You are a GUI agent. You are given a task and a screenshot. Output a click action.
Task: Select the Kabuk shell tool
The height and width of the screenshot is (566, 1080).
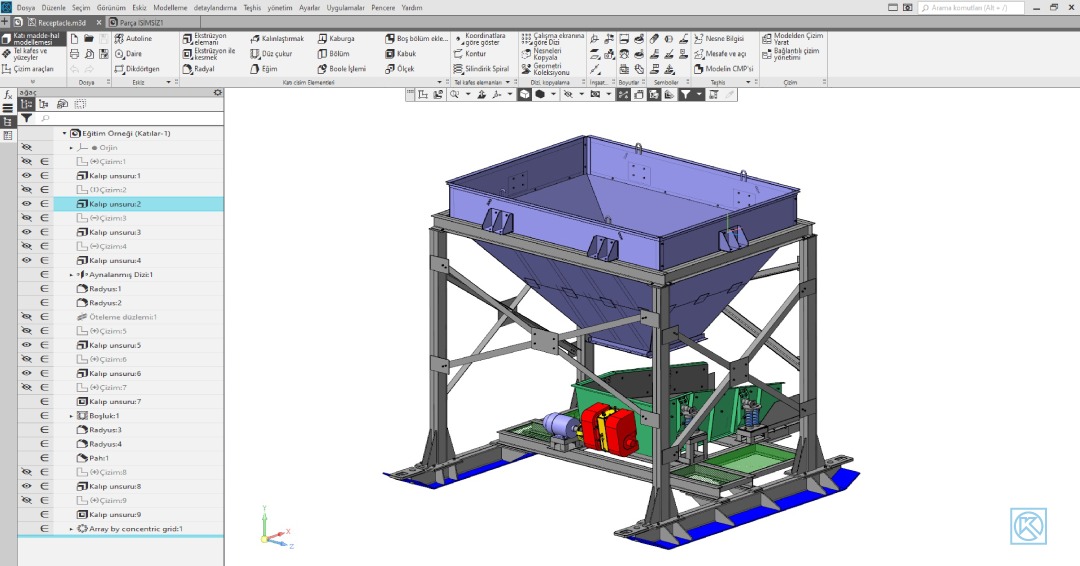[401, 54]
